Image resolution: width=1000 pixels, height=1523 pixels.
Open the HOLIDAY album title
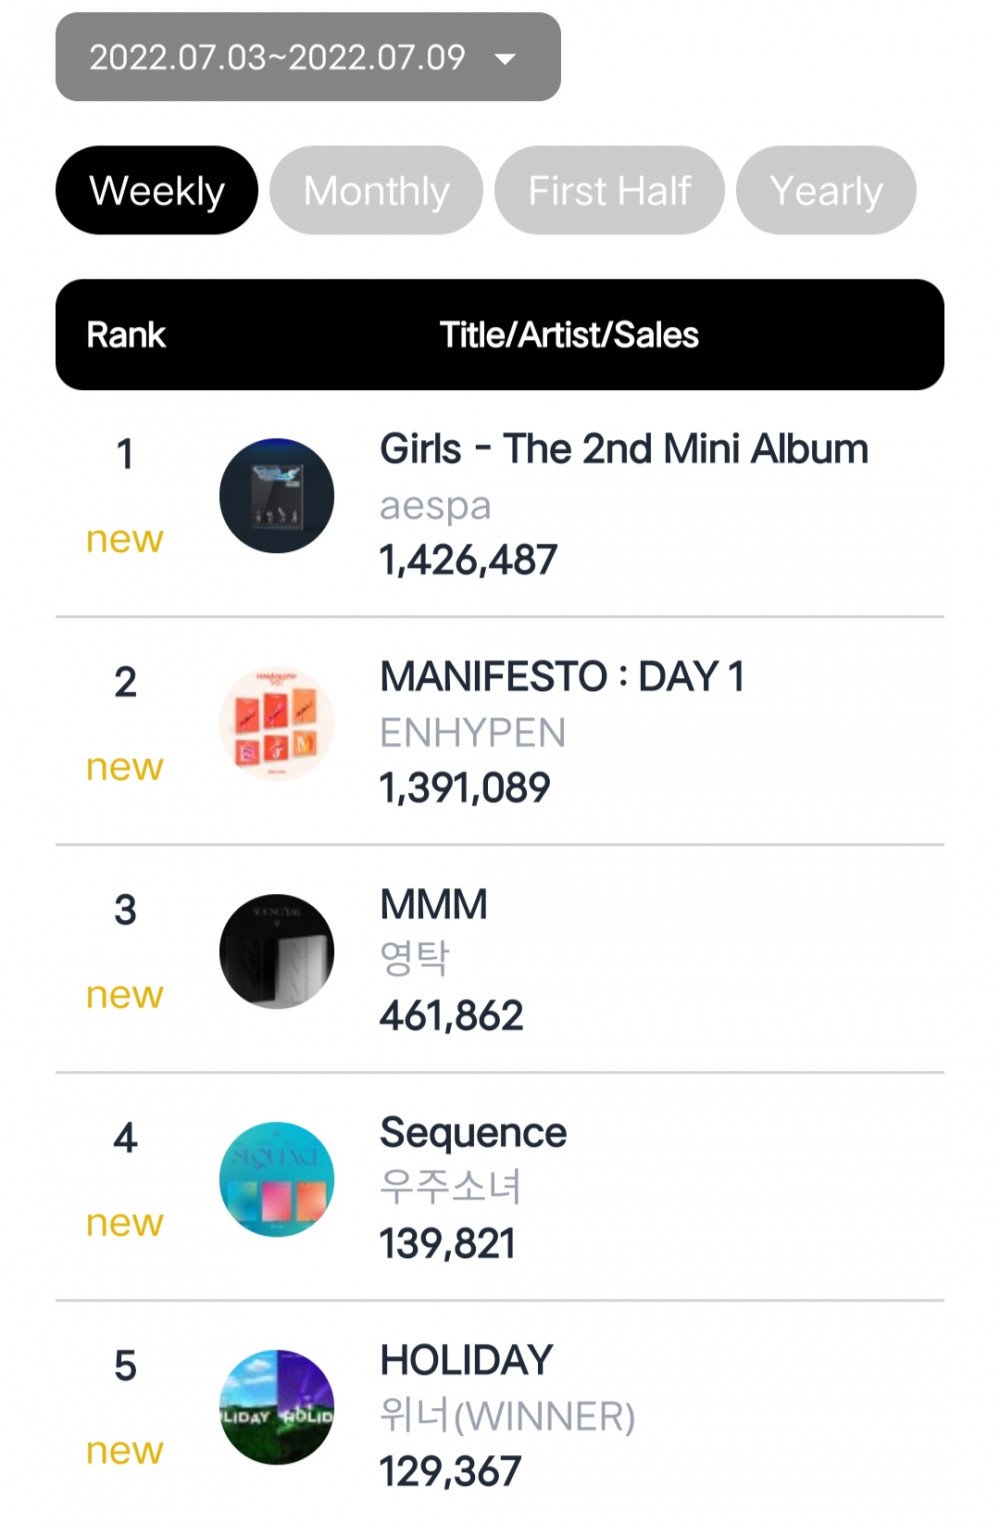pyautogui.click(x=466, y=1361)
